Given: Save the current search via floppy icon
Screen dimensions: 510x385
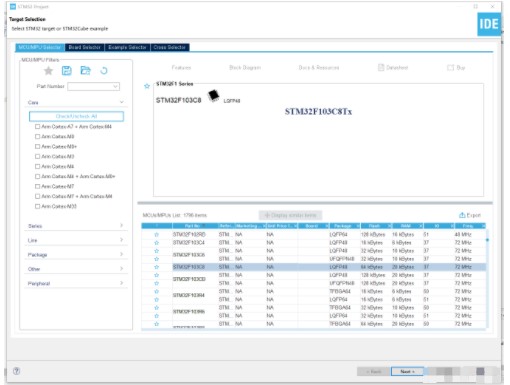Looking at the screenshot, I should [67, 71].
